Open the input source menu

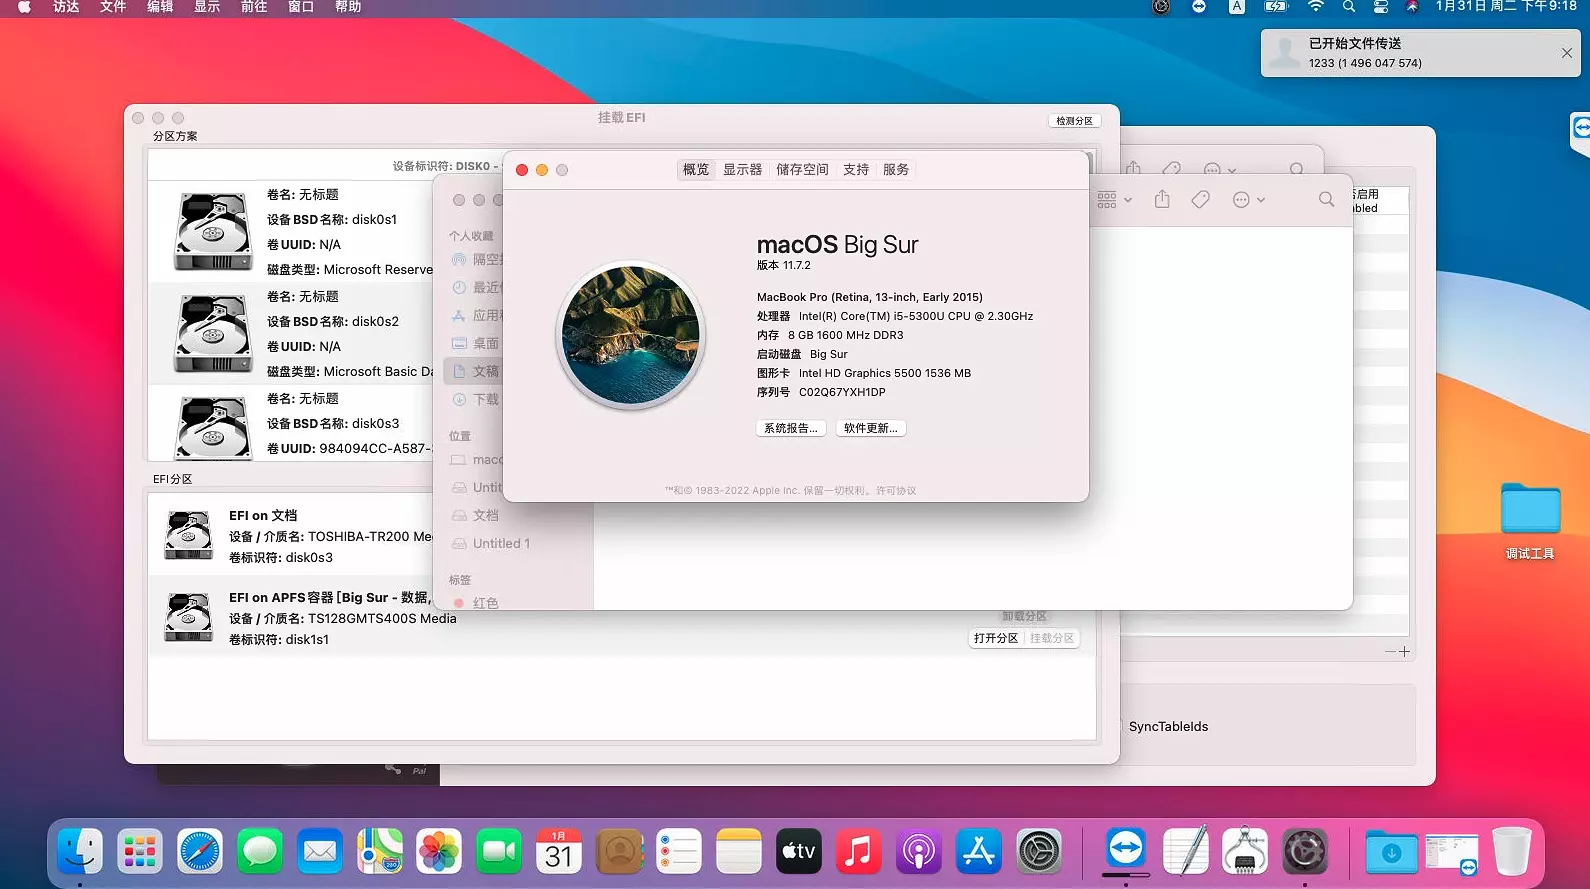coord(1237,7)
